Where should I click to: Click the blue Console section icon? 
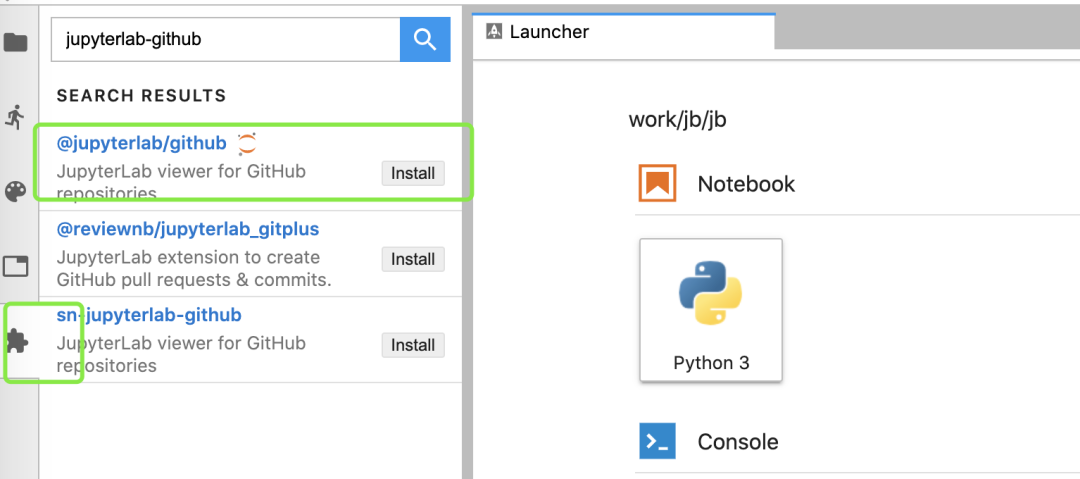point(657,441)
